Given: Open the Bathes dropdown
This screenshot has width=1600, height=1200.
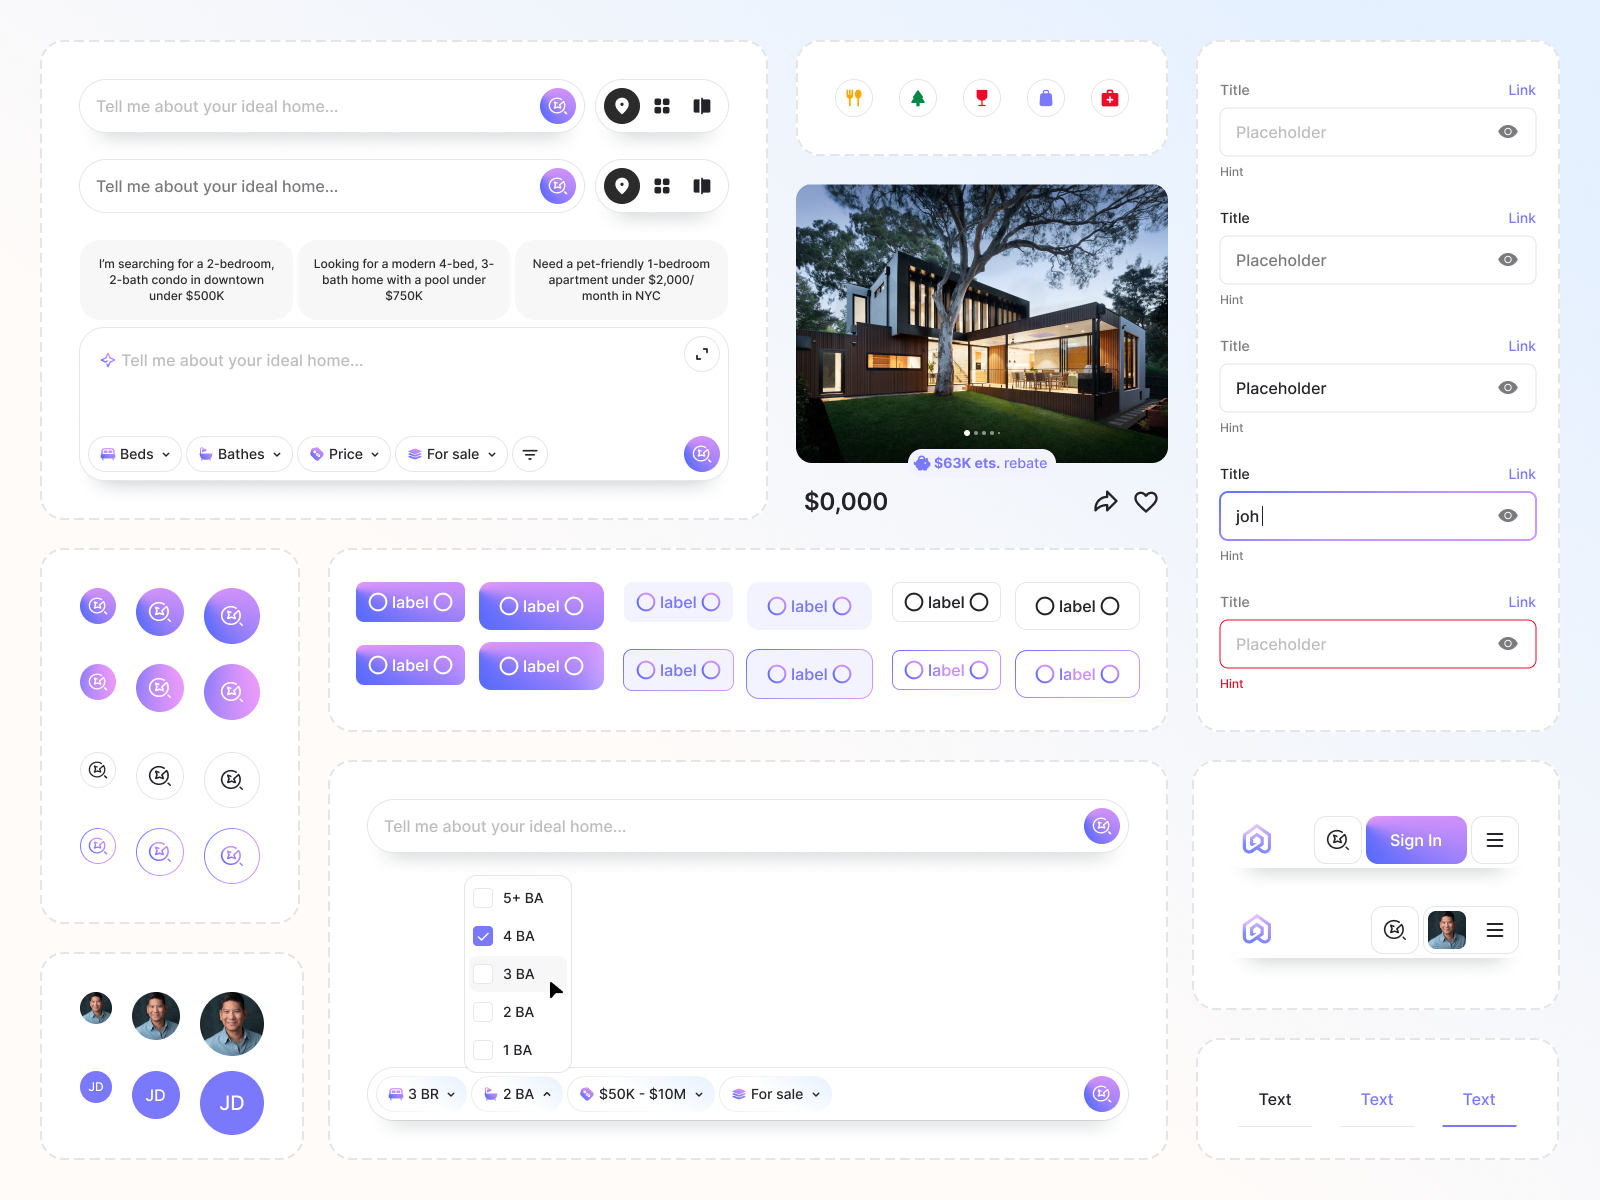Looking at the screenshot, I should tap(240, 454).
